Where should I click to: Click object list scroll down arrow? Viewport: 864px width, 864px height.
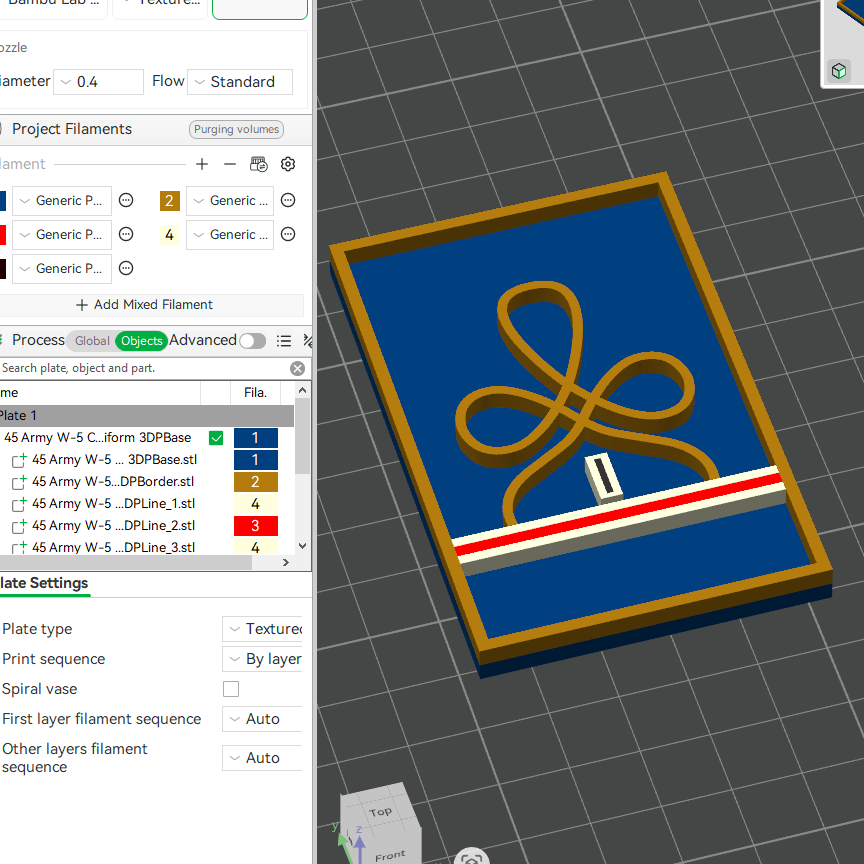pyautogui.click(x=302, y=546)
